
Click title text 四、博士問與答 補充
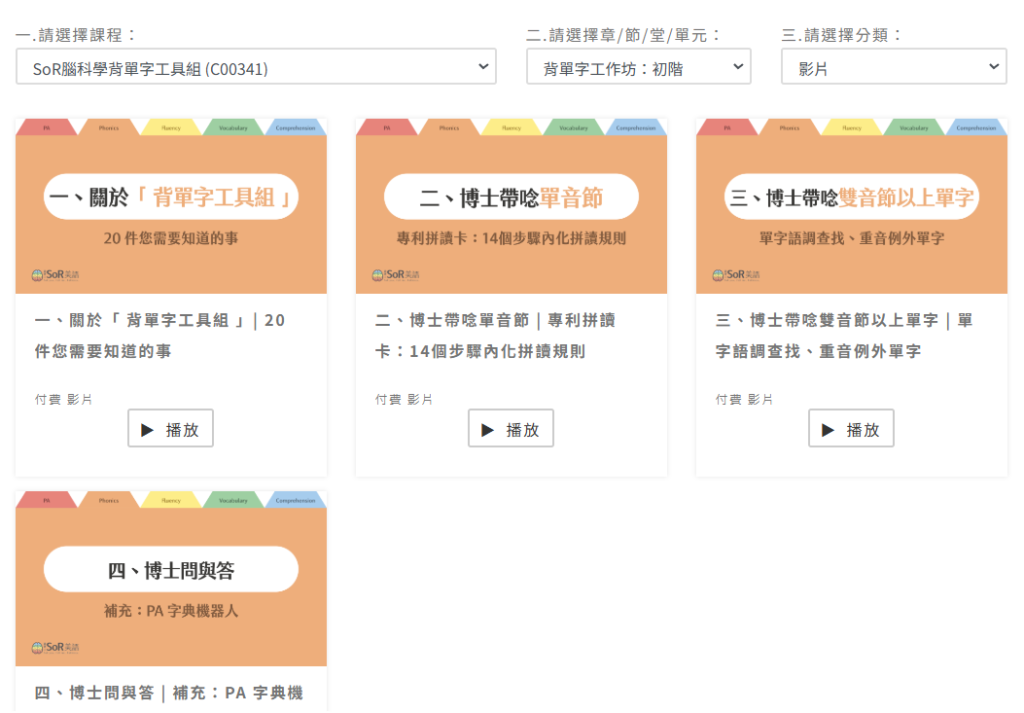pyautogui.click(x=168, y=693)
